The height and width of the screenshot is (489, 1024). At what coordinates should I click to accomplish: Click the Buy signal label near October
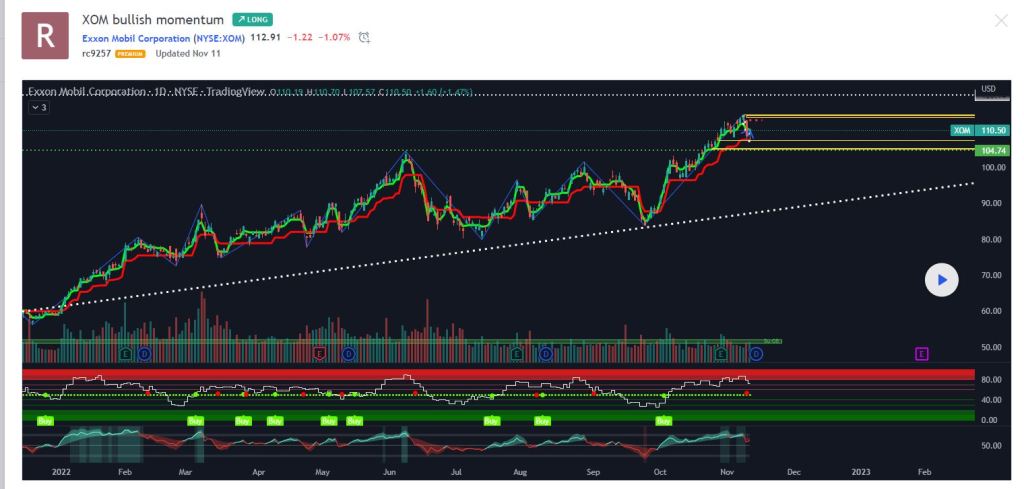663,421
